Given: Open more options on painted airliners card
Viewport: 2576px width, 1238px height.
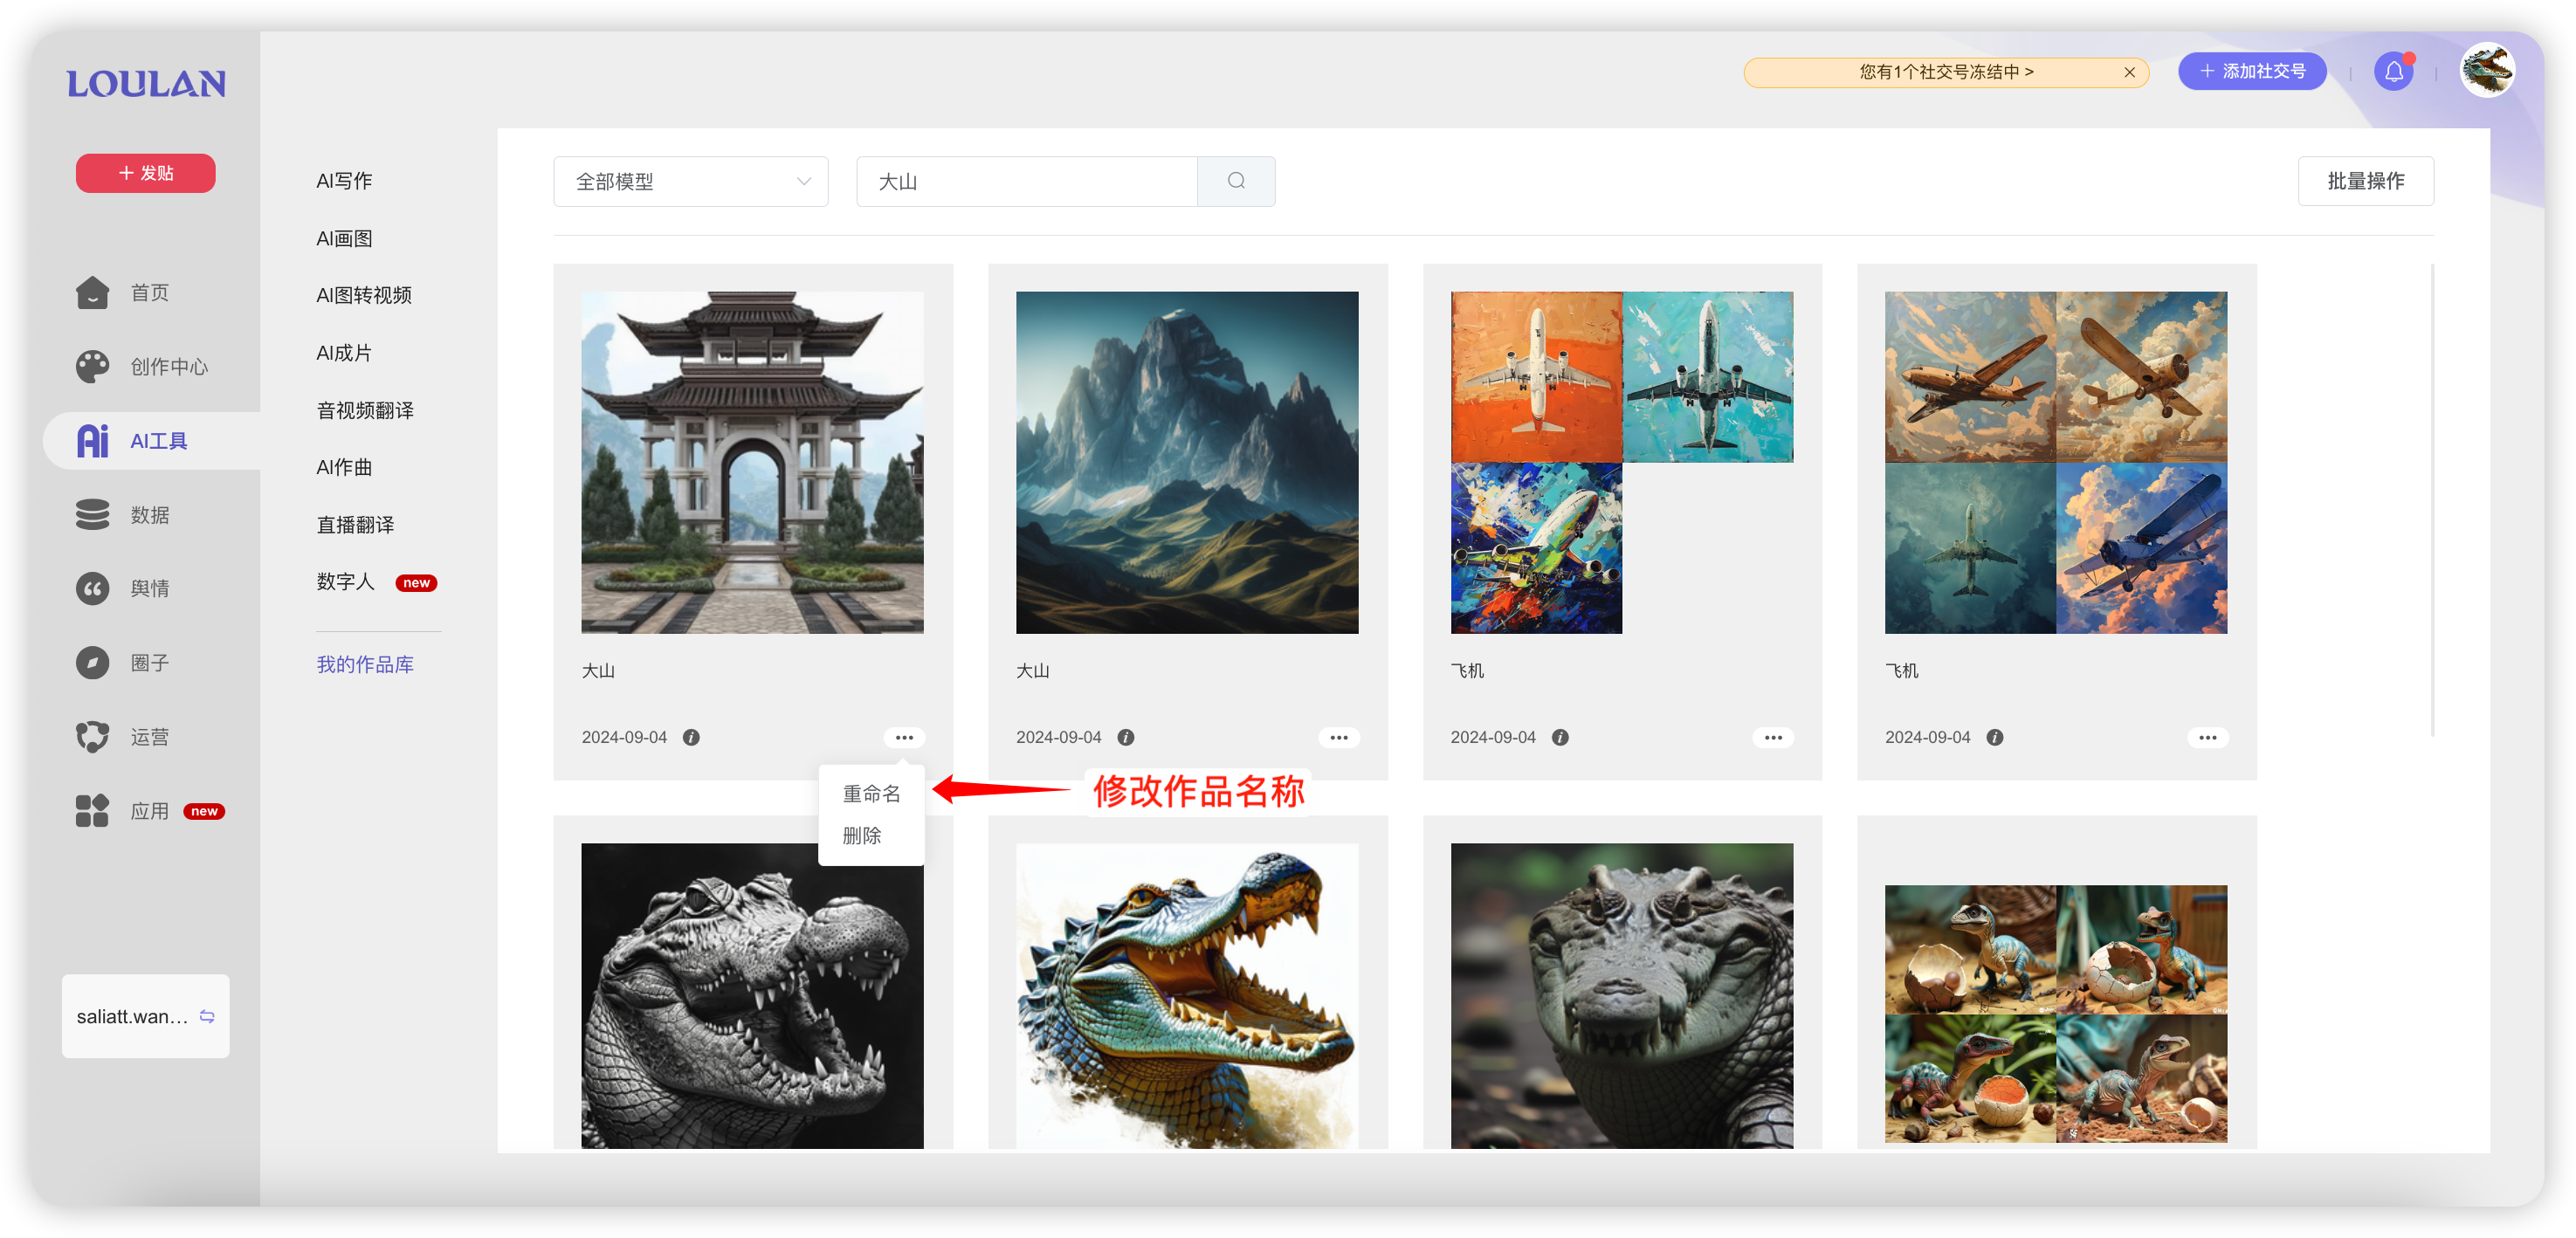Looking at the screenshot, I should click(x=1774, y=738).
